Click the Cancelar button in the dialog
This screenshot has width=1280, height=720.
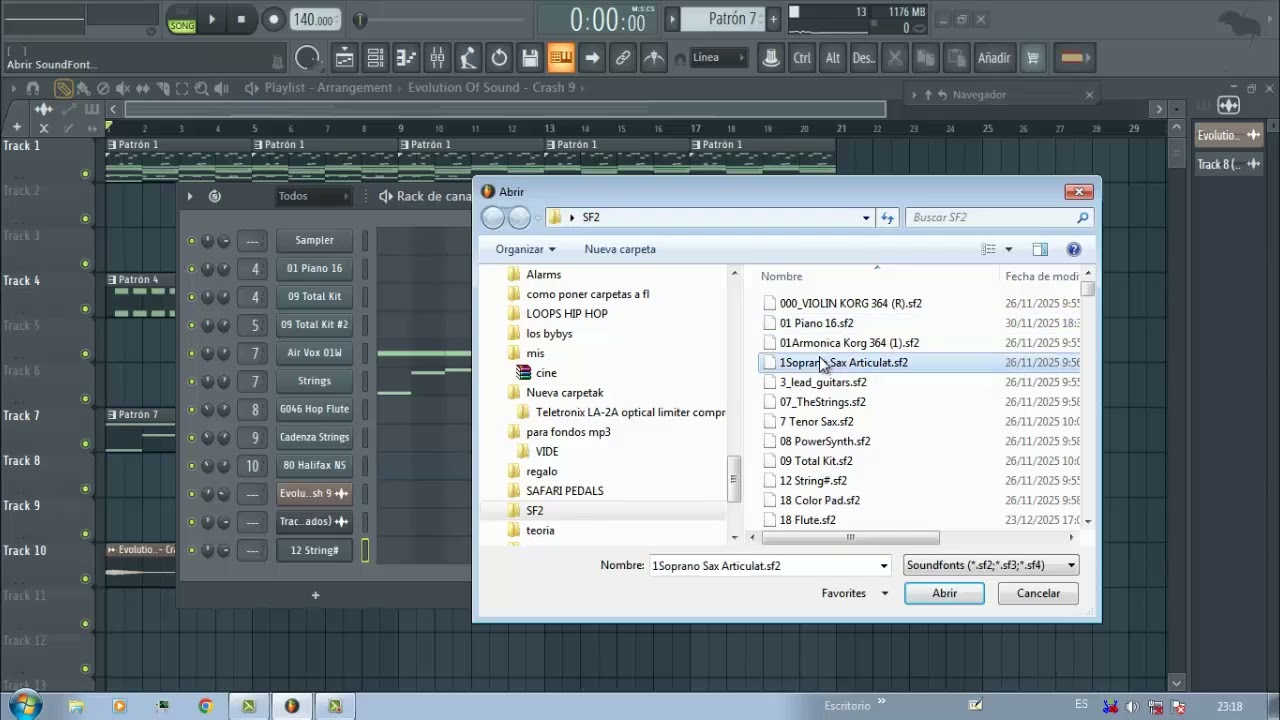pos(1038,593)
